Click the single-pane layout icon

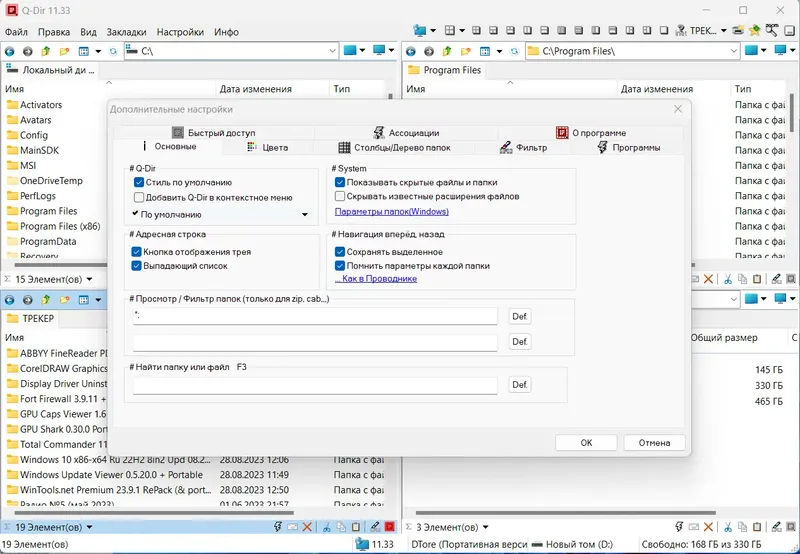(x=664, y=31)
